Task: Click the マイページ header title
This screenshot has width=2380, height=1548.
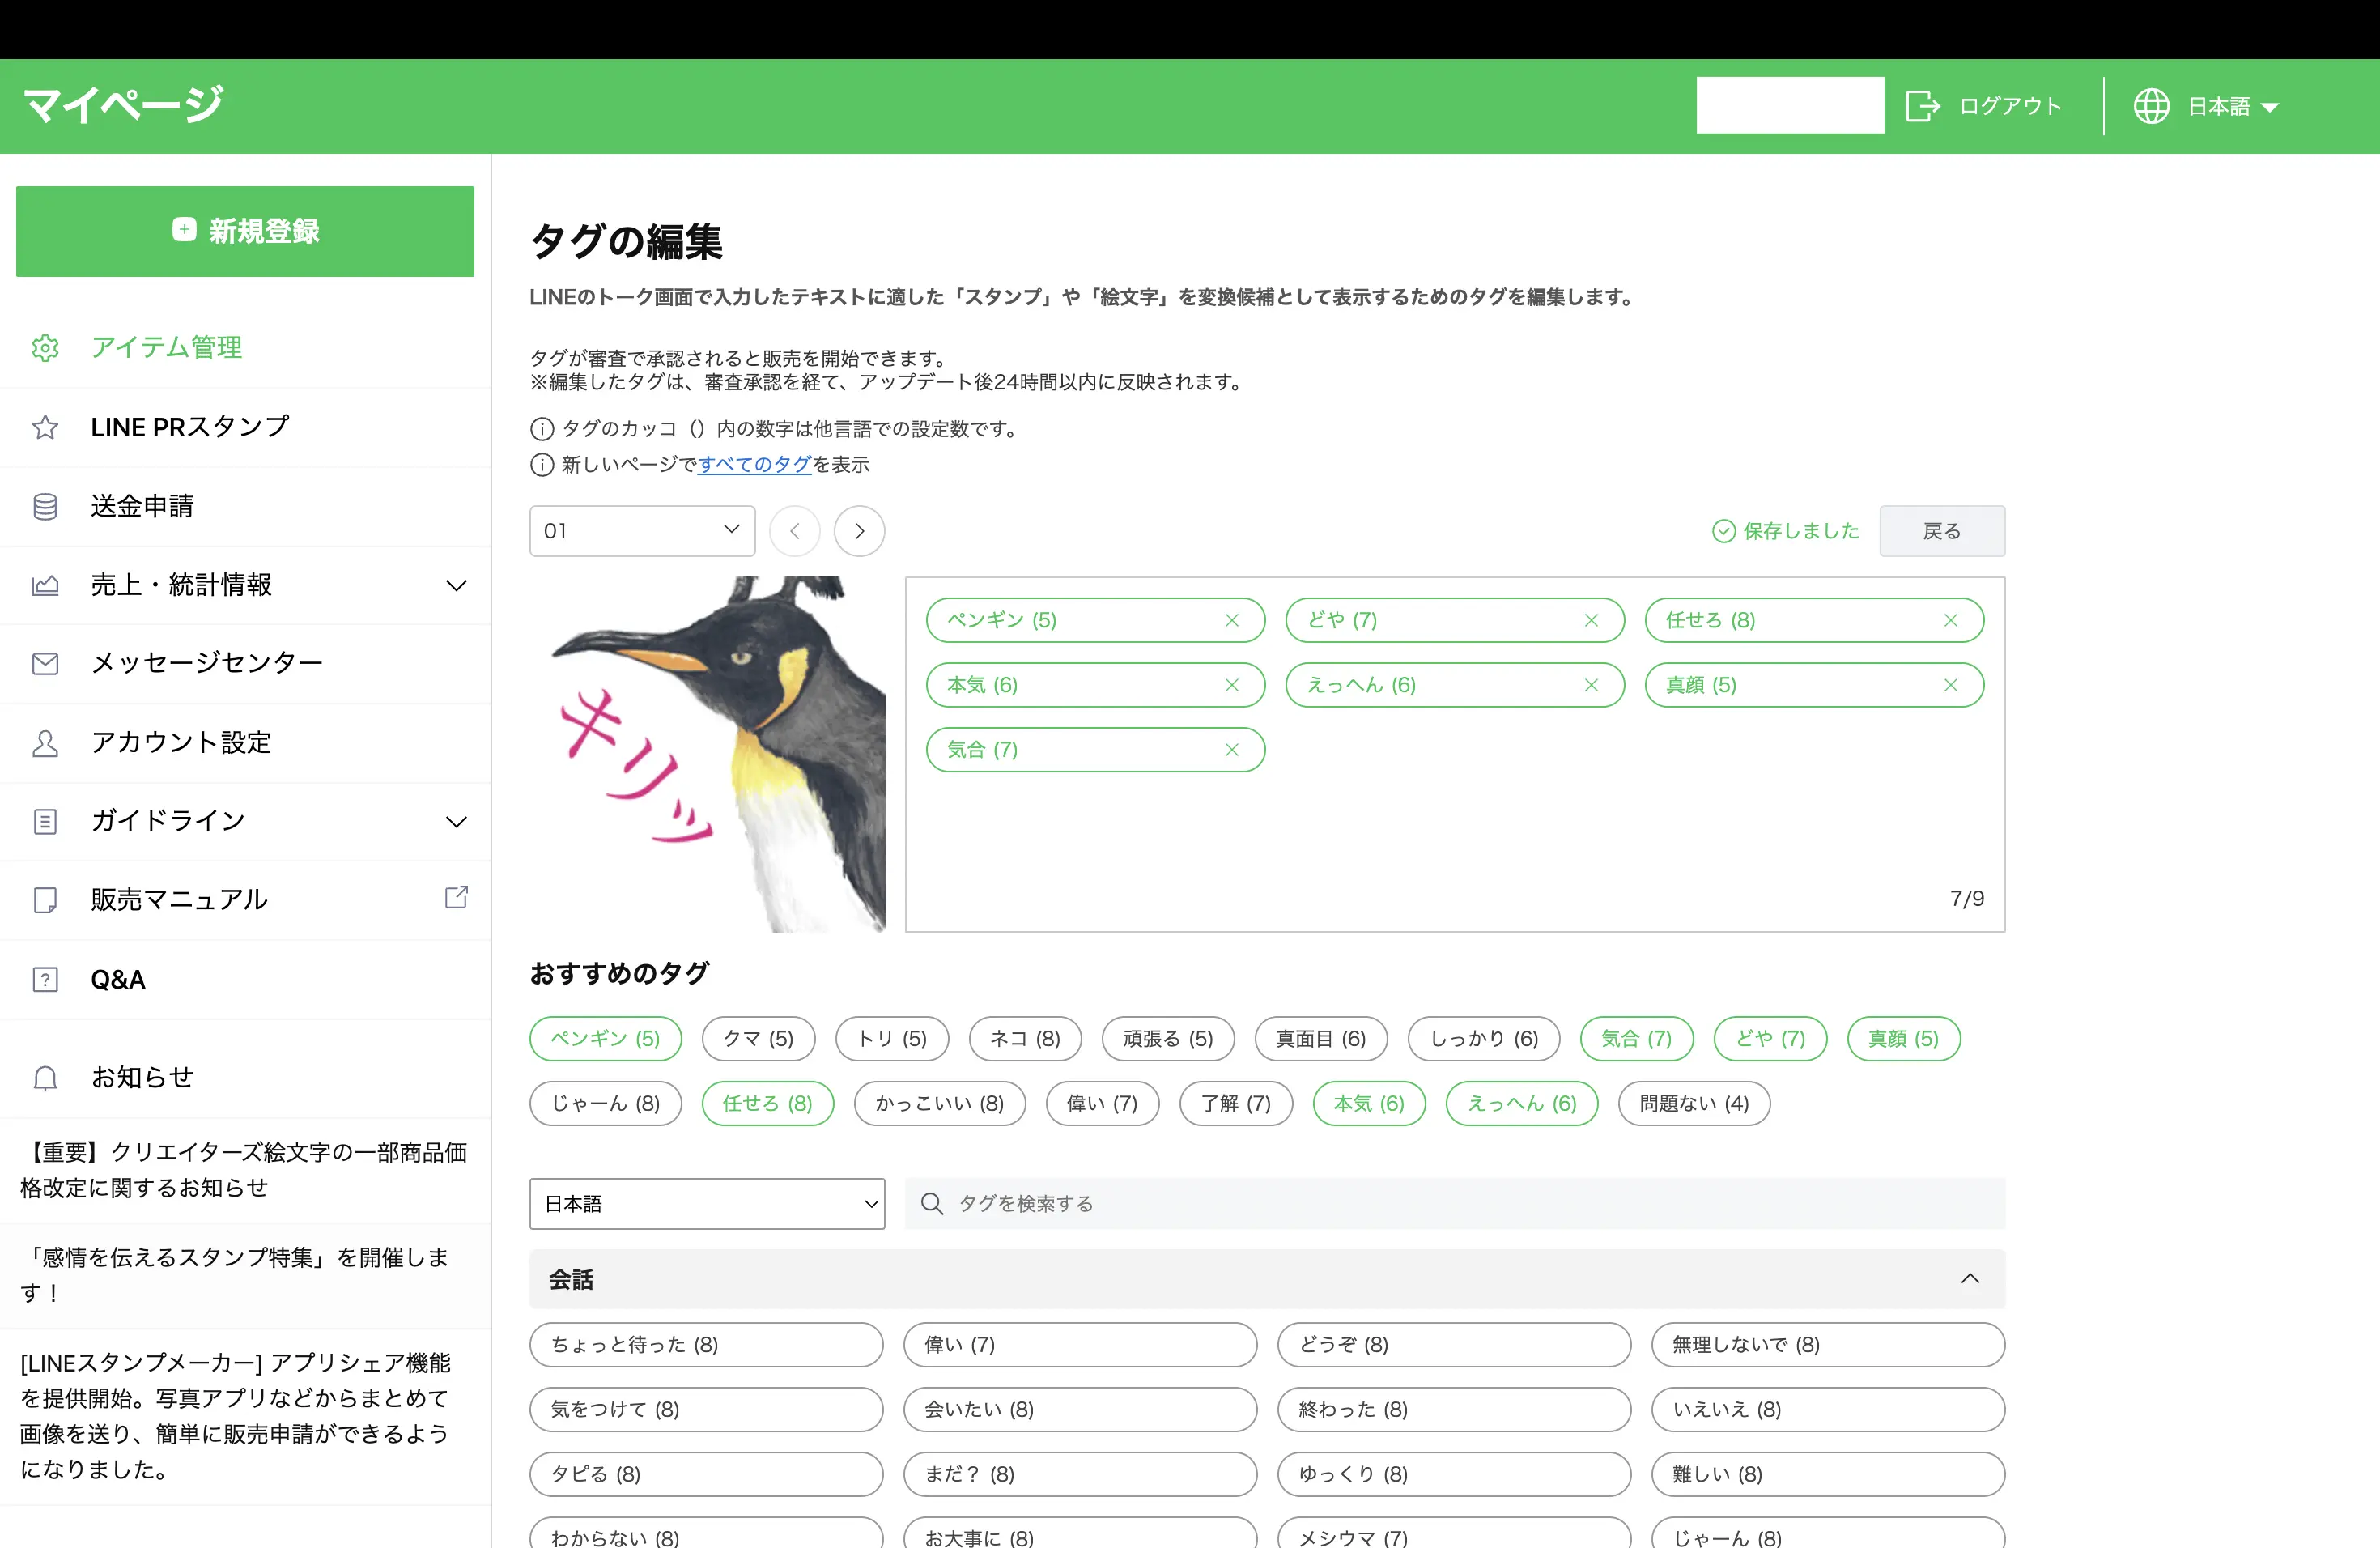Action: coord(123,105)
